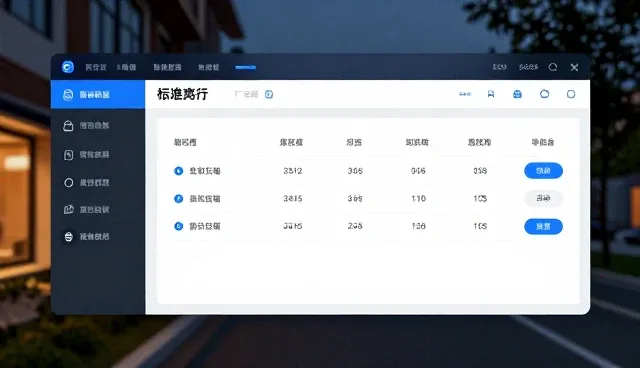640x368 pixels.
Task: Click the link connector icon in the header toolbar
Action: (465, 94)
